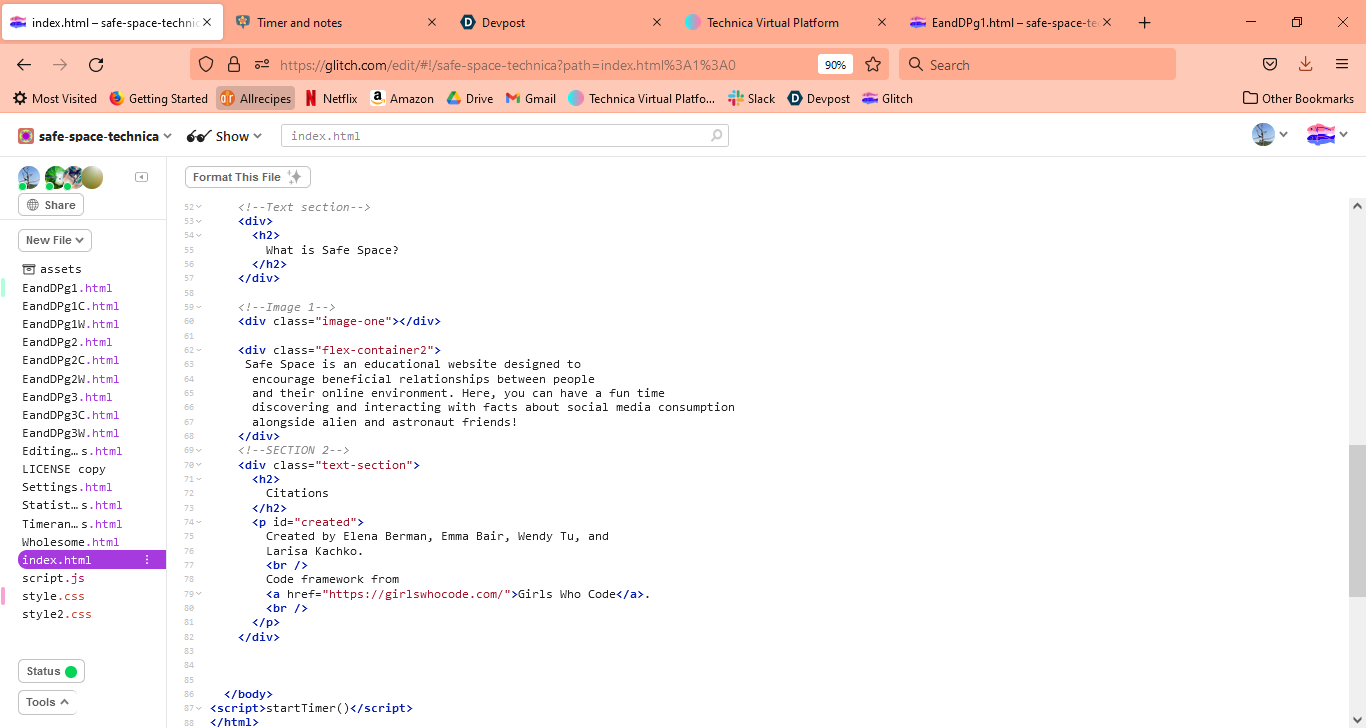The image size is (1366, 728).
Task: Switch to the Timer and notes tab
Action: click(338, 22)
